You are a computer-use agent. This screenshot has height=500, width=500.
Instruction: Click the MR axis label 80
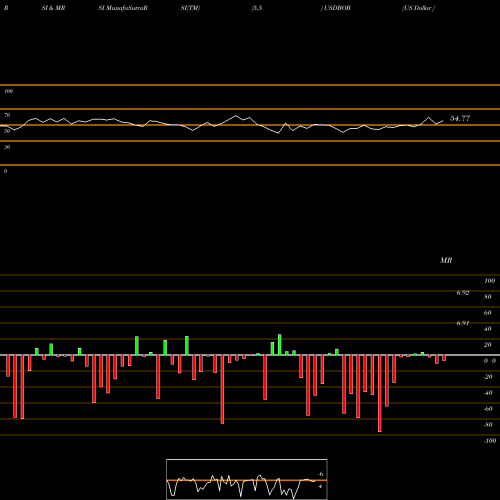pyautogui.click(x=488, y=297)
